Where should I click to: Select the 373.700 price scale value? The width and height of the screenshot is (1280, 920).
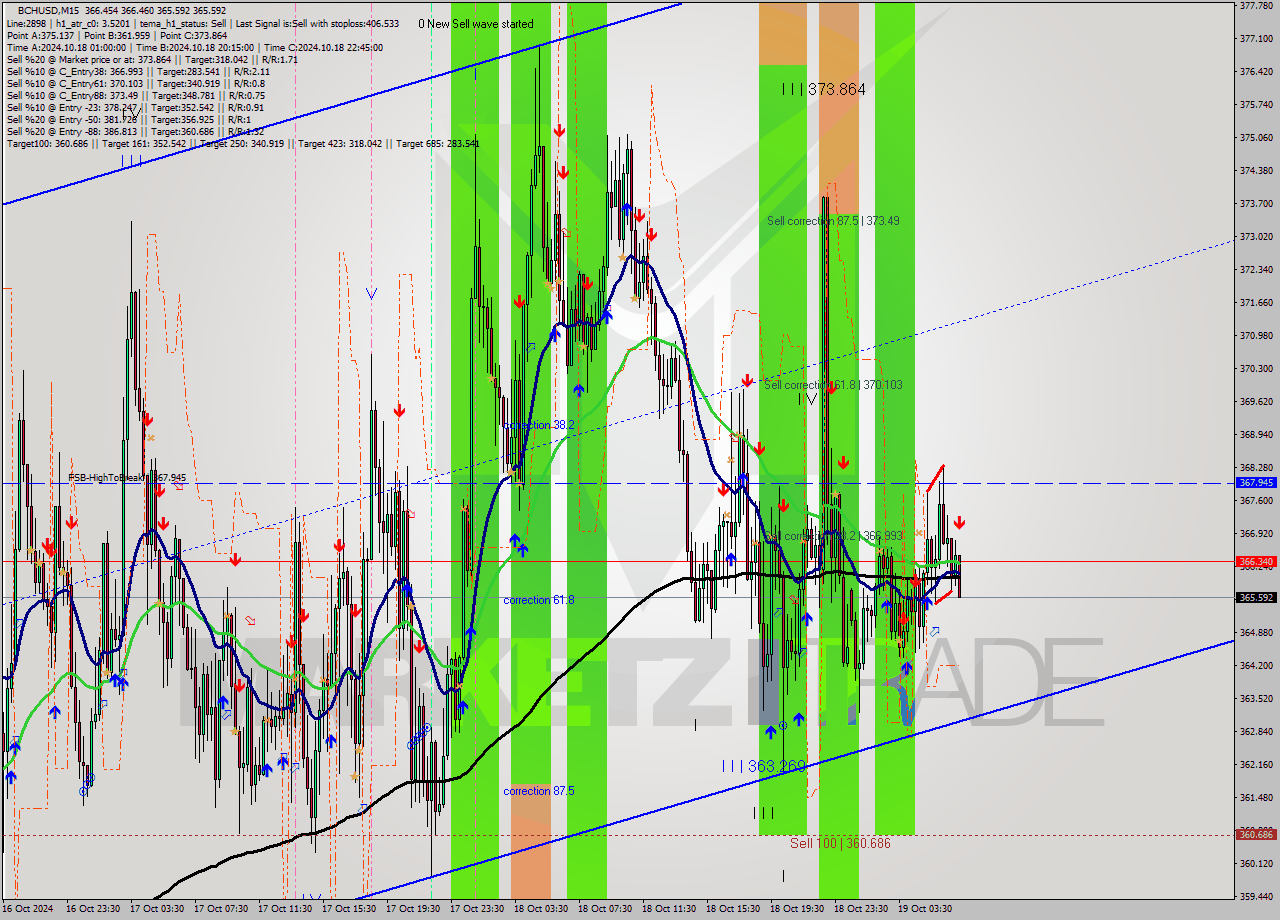tap(1256, 203)
